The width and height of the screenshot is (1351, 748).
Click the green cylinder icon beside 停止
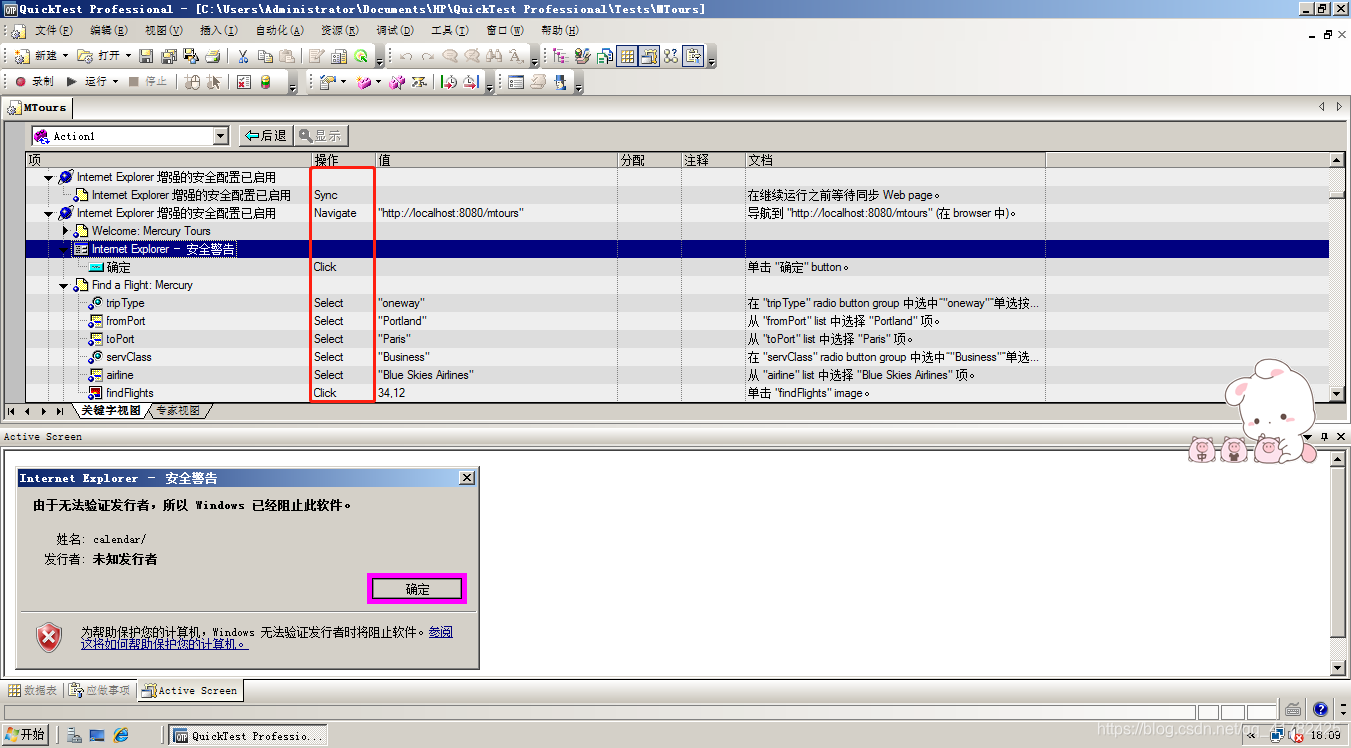click(266, 82)
